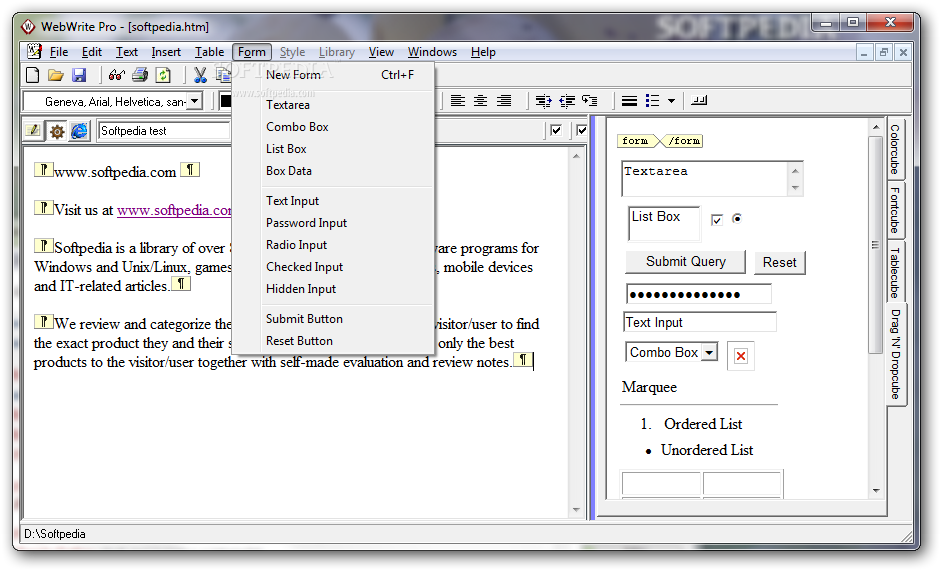Click the line break arrow icon

tap(590, 101)
